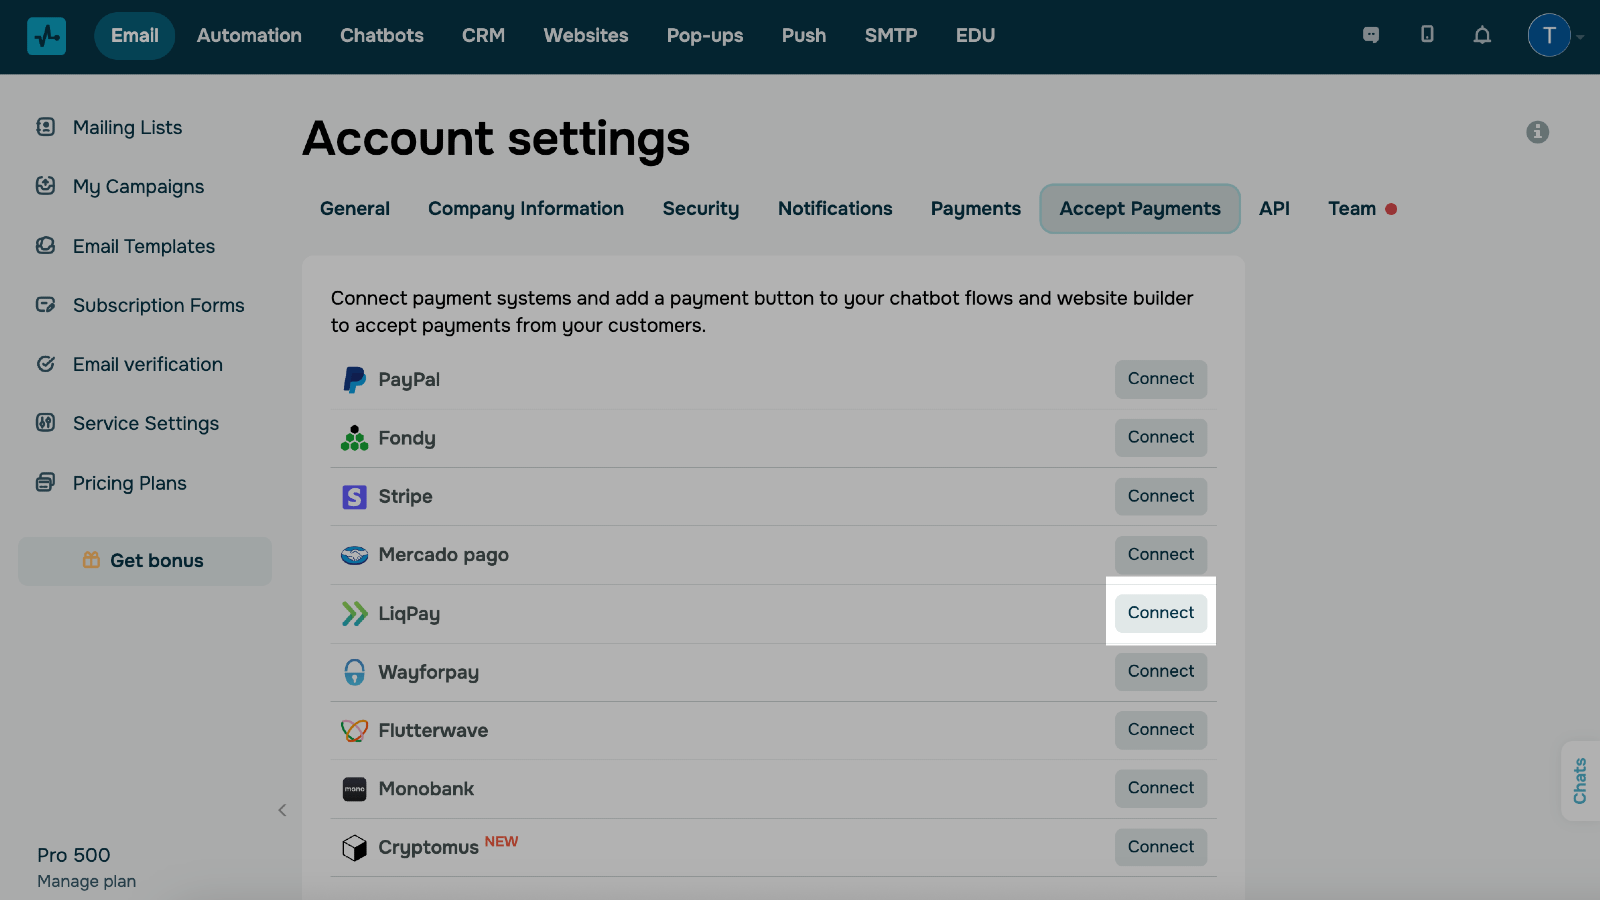The image size is (1600, 900).
Task: Click the Get bonus button
Action: pyautogui.click(x=145, y=561)
